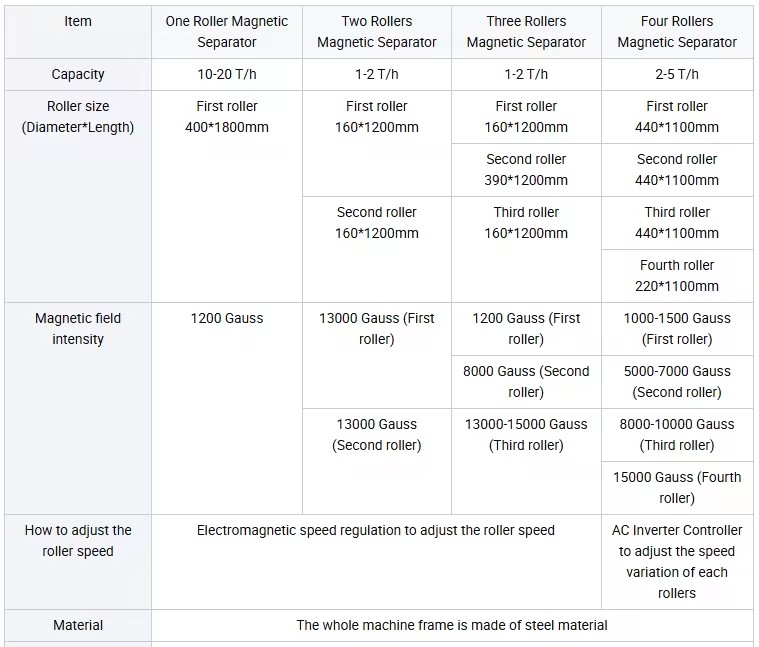Click the Second roller 390*1200mm cell
759x647 pixels.
click(526, 170)
